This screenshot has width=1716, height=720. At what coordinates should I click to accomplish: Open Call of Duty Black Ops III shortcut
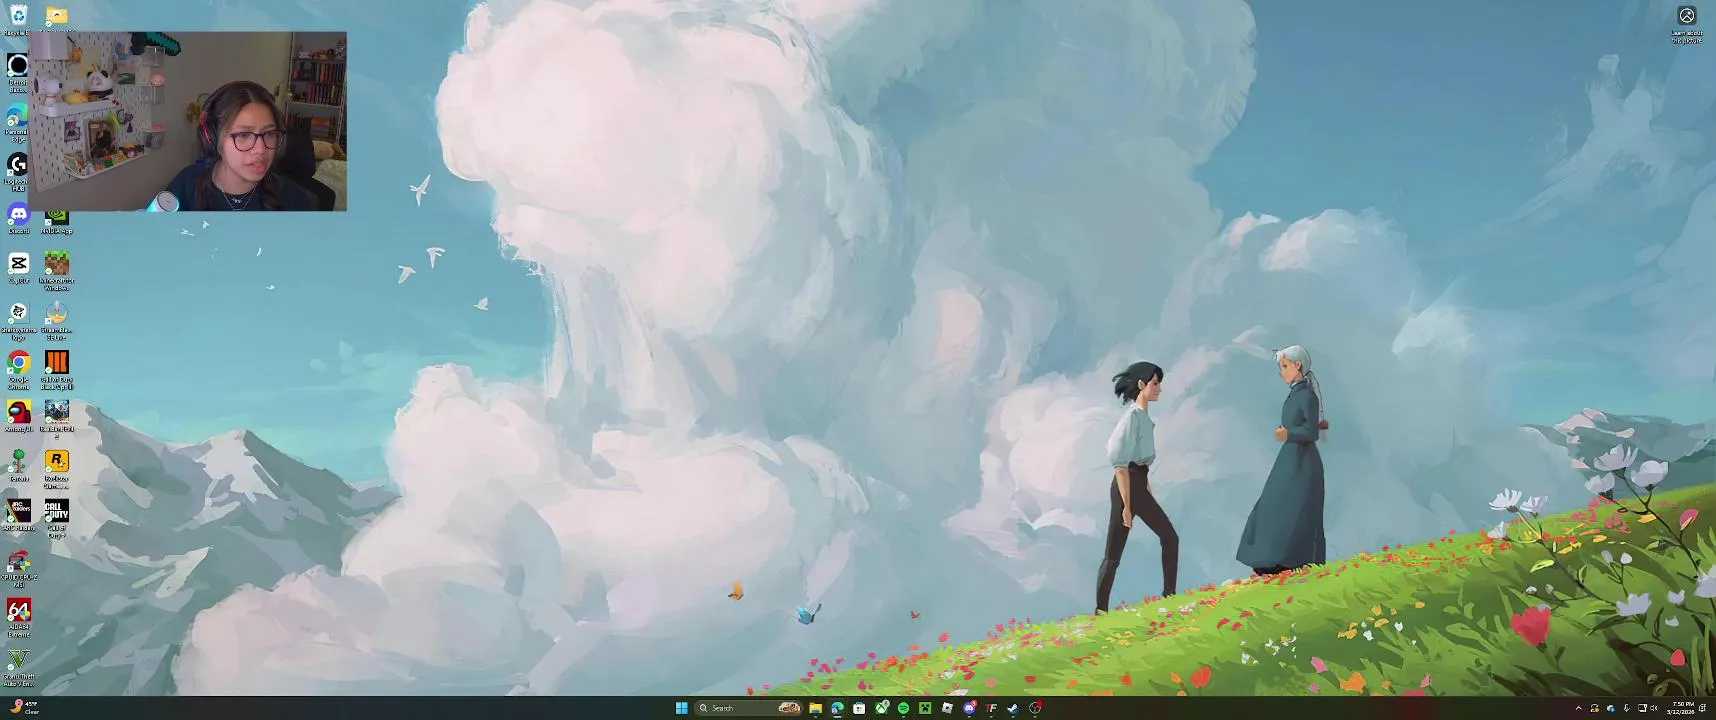tap(57, 367)
